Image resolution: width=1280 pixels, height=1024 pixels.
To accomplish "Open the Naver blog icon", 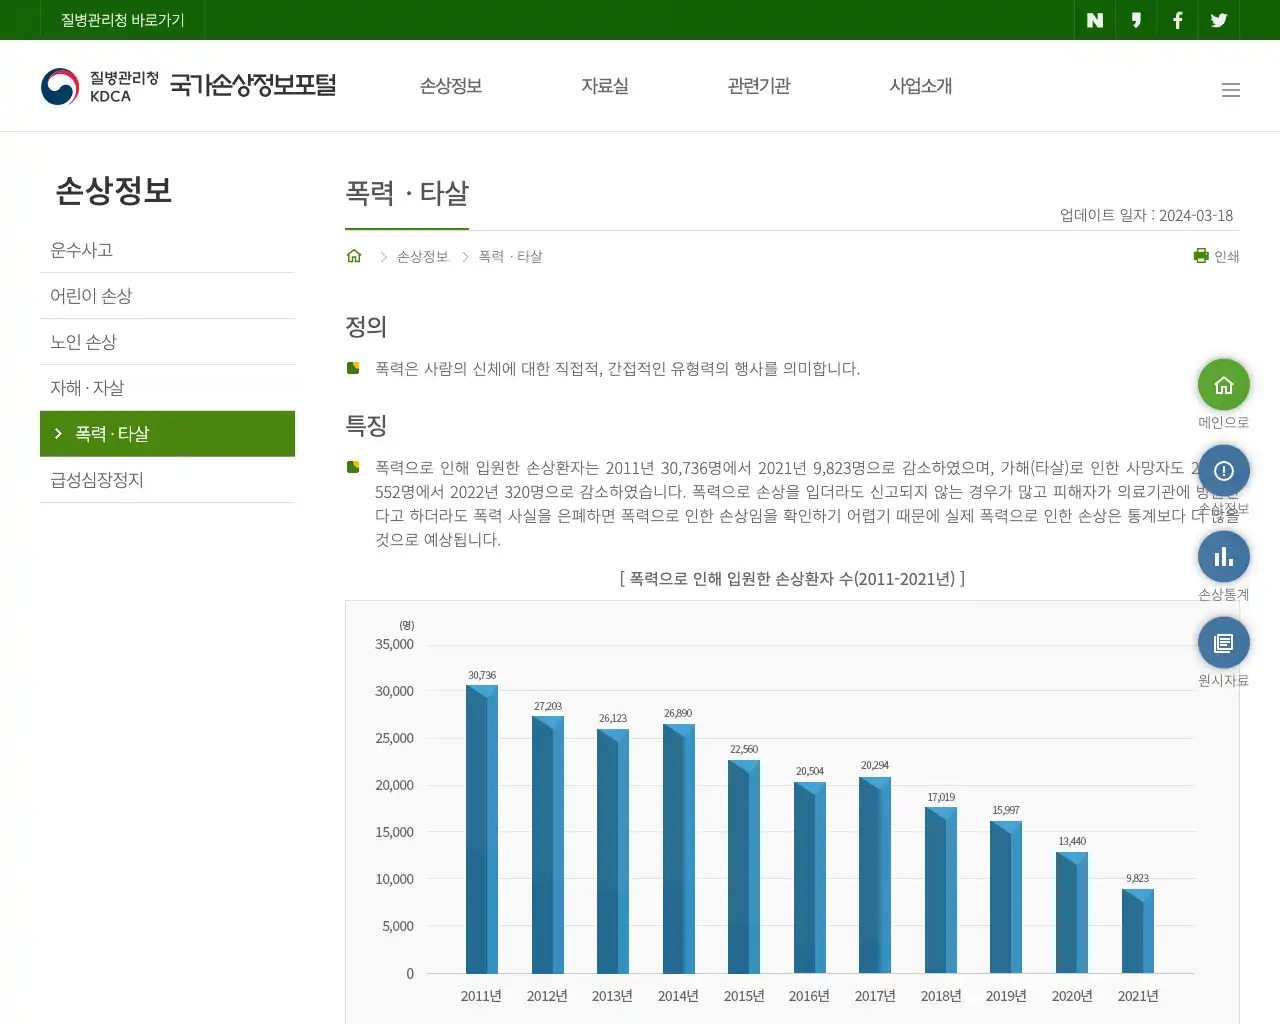I will [x=1095, y=20].
